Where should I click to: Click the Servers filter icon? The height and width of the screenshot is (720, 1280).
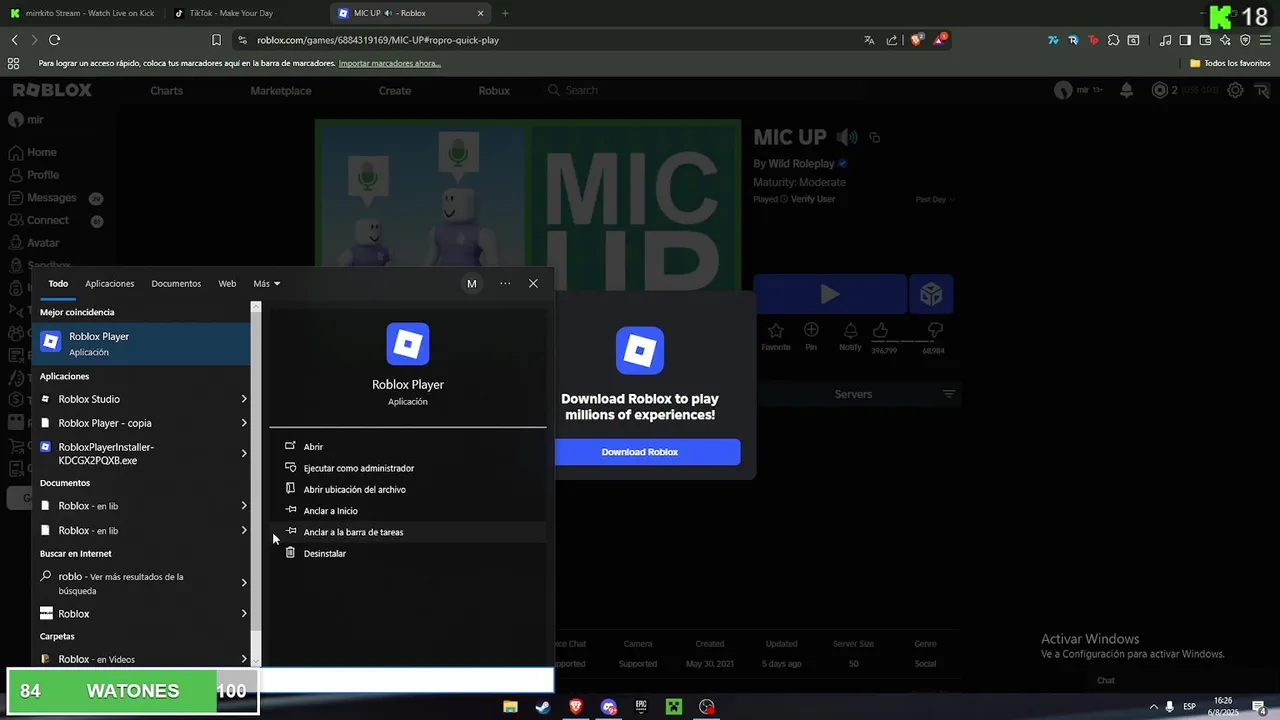point(949,394)
